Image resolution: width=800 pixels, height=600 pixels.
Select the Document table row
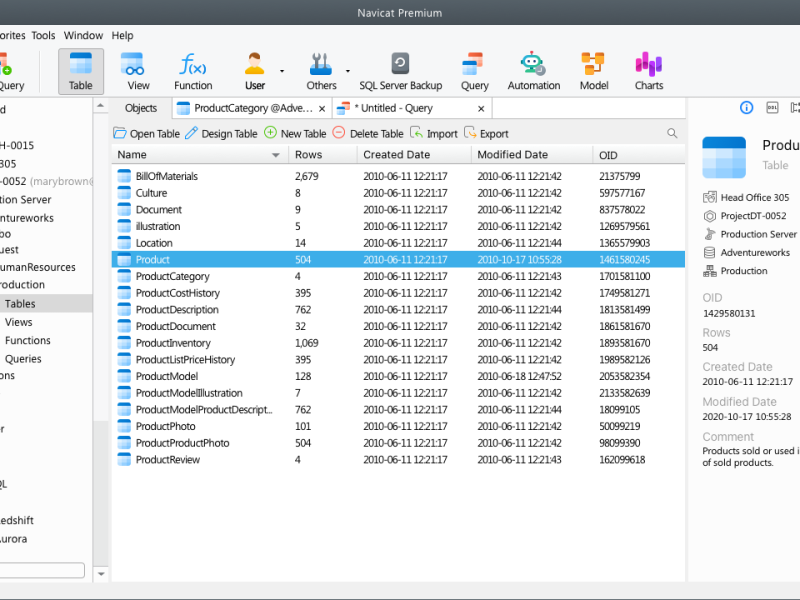pyautogui.click(x=398, y=210)
